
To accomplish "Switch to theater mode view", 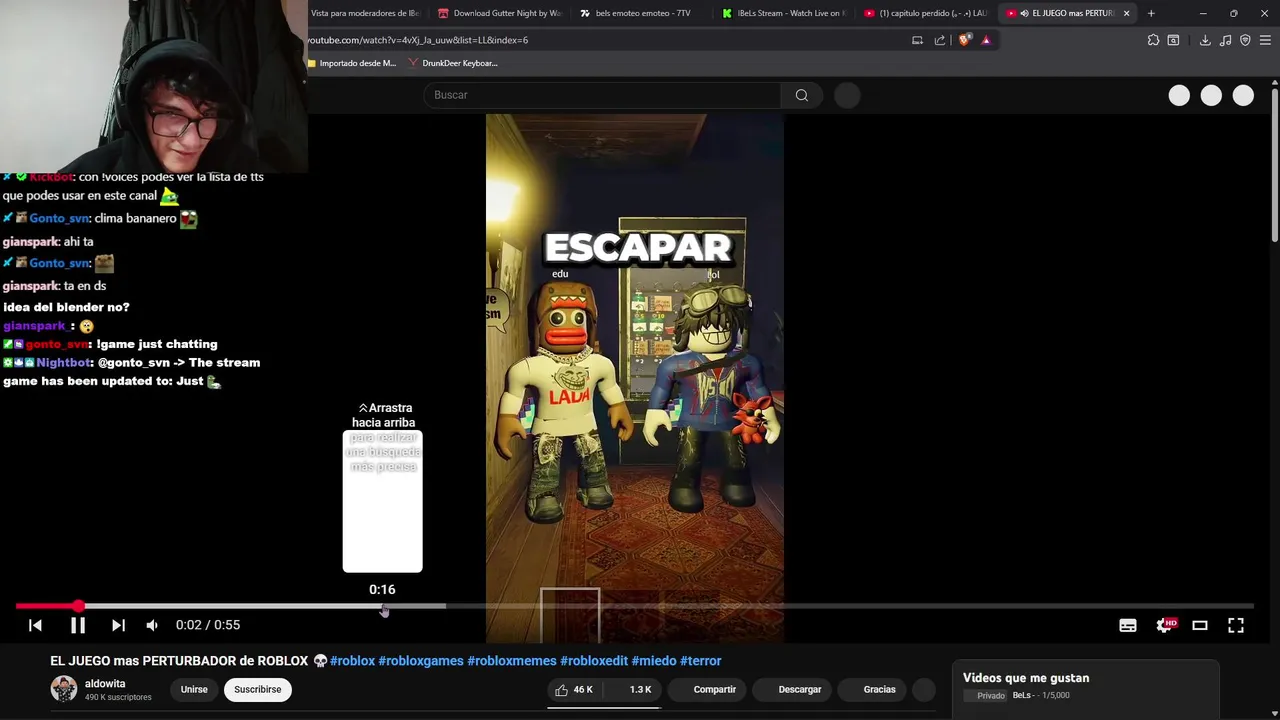I will pyautogui.click(x=1200, y=625).
